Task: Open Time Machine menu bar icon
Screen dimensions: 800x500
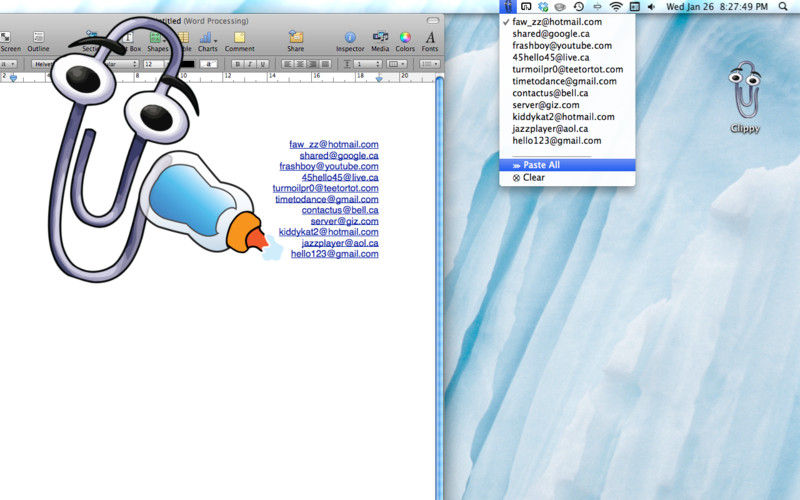Action: [579, 7]
